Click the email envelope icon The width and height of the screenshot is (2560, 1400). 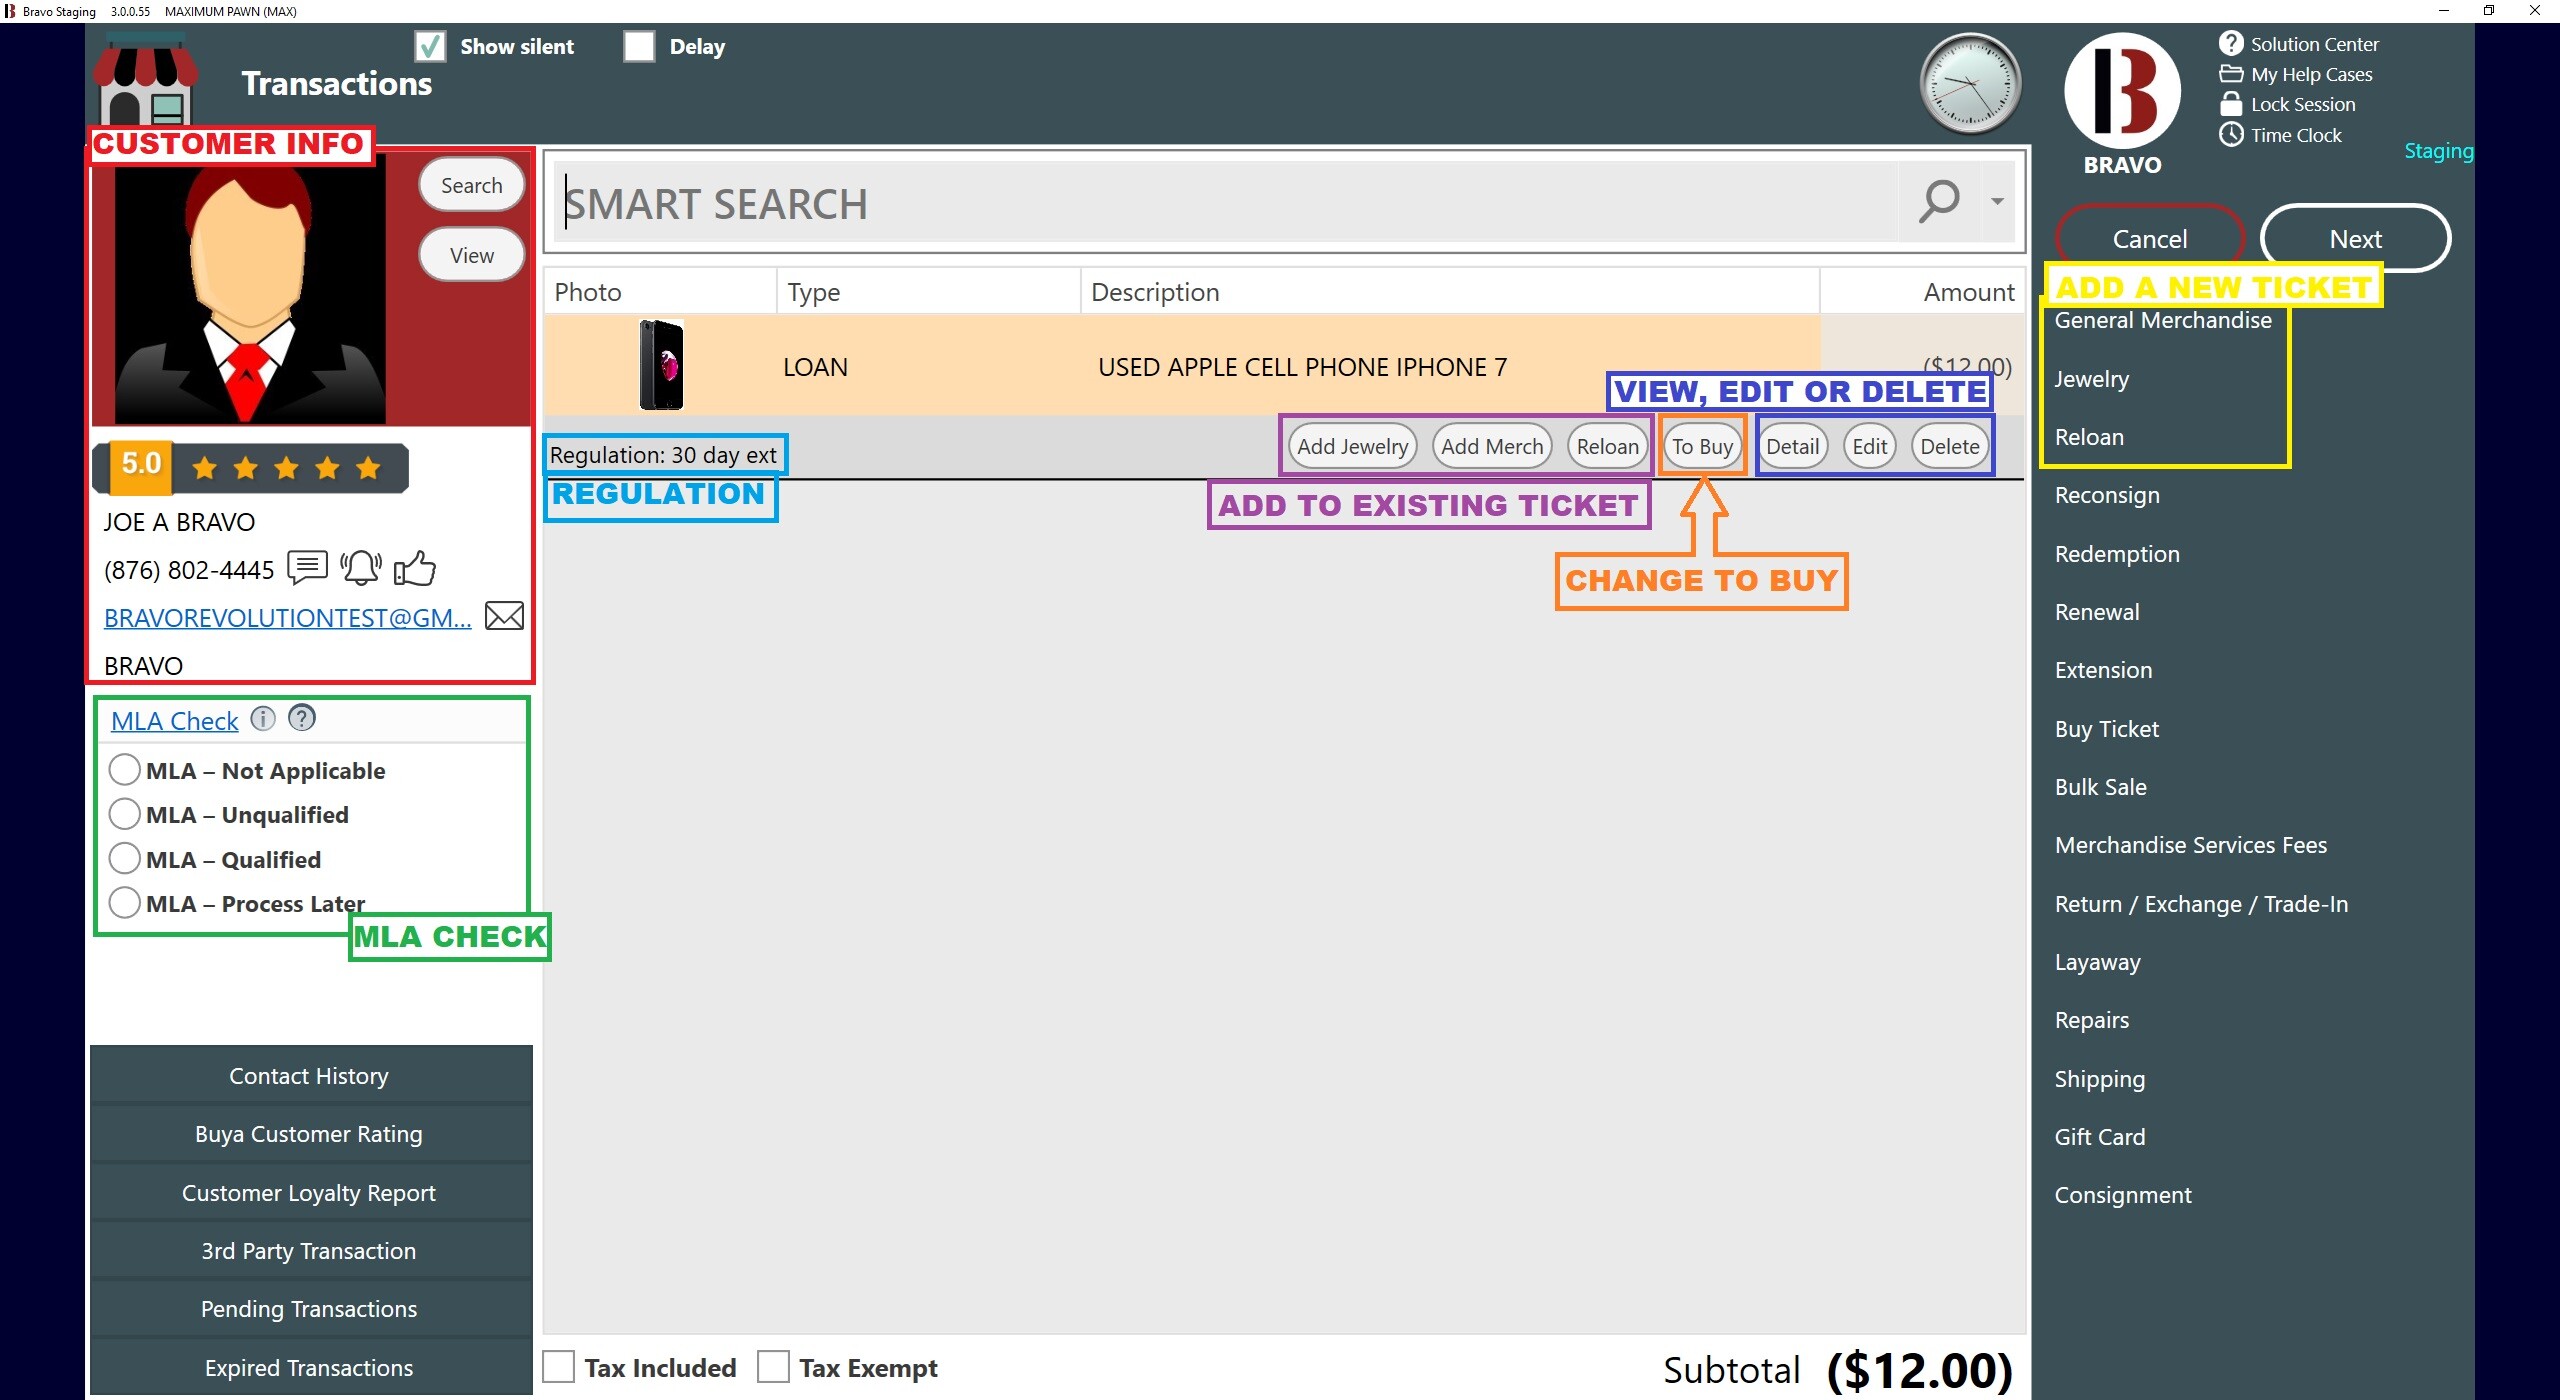pyautogui.click(x=504, y=616)
